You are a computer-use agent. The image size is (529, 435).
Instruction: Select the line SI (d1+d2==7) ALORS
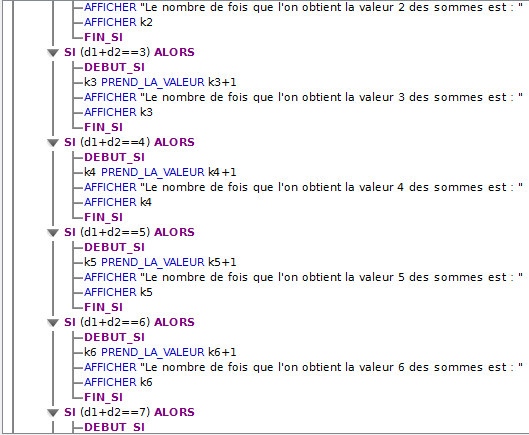(x=130, y=412)
